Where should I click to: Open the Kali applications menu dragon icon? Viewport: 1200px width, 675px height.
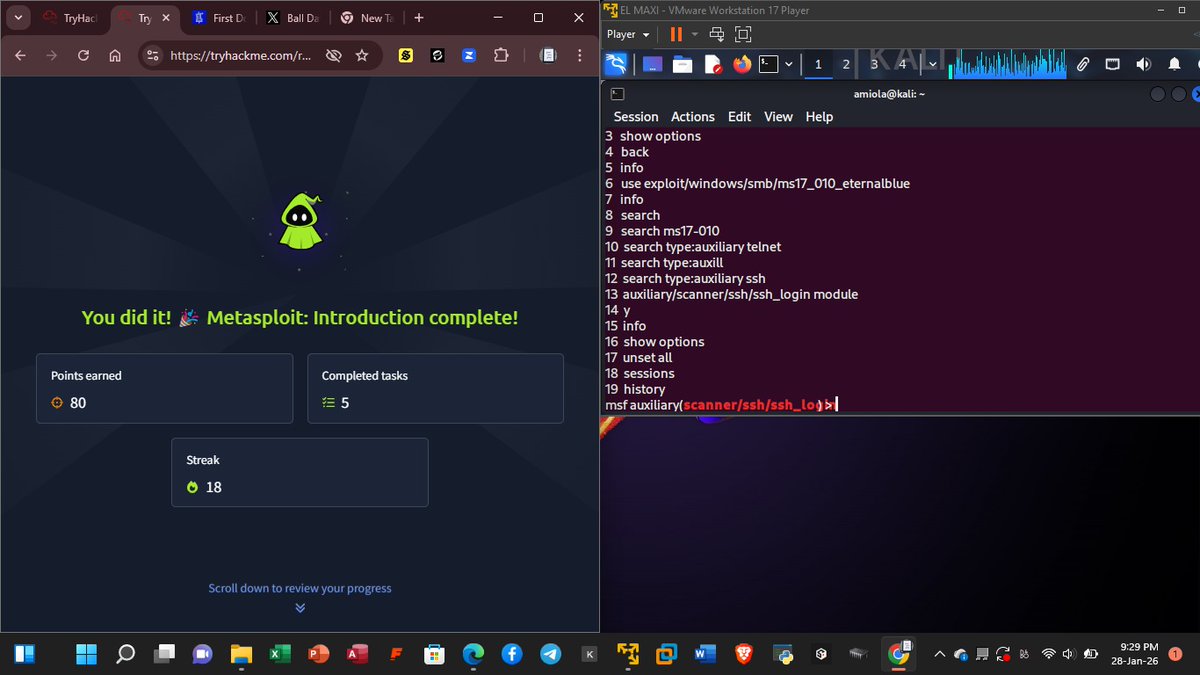tap(616, 64)
